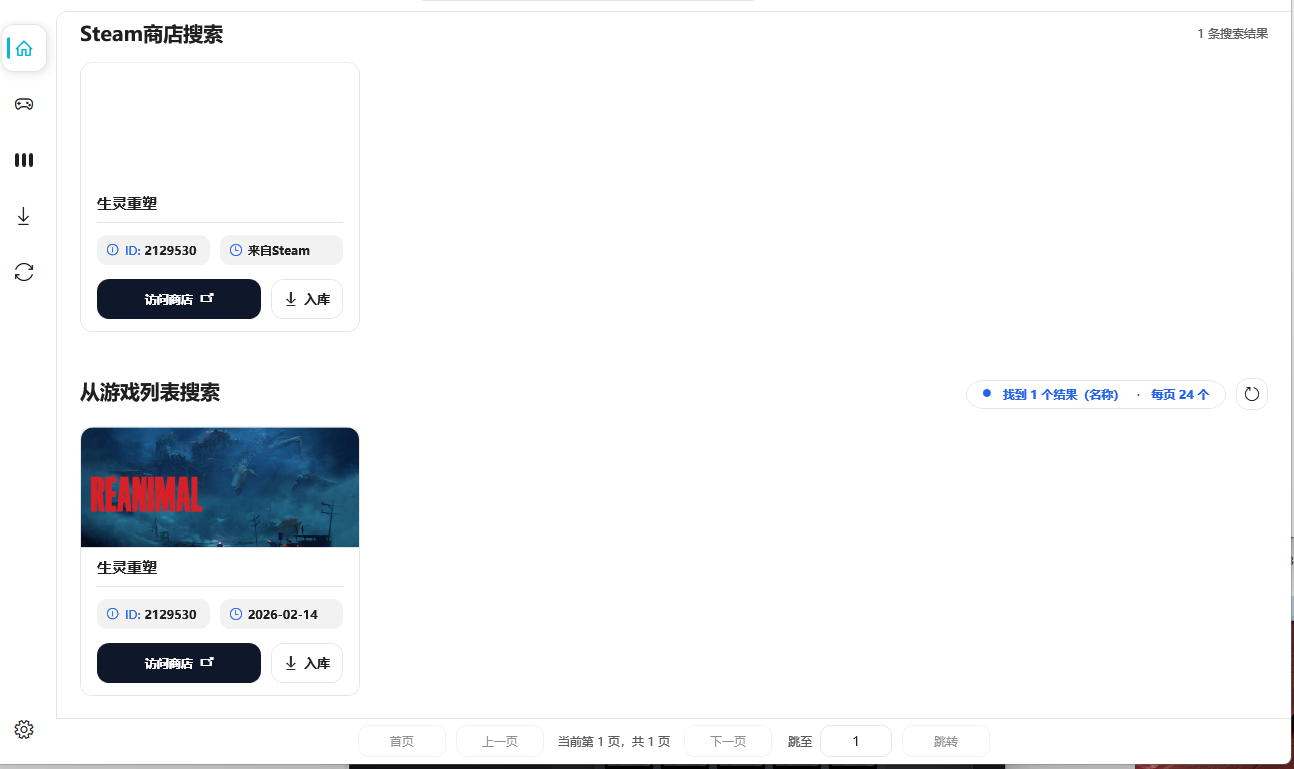Image resolution: width=1294 pixels, height=769 pixels.
Task: Open the downloads sidebar icon
Action: (24, 216)
